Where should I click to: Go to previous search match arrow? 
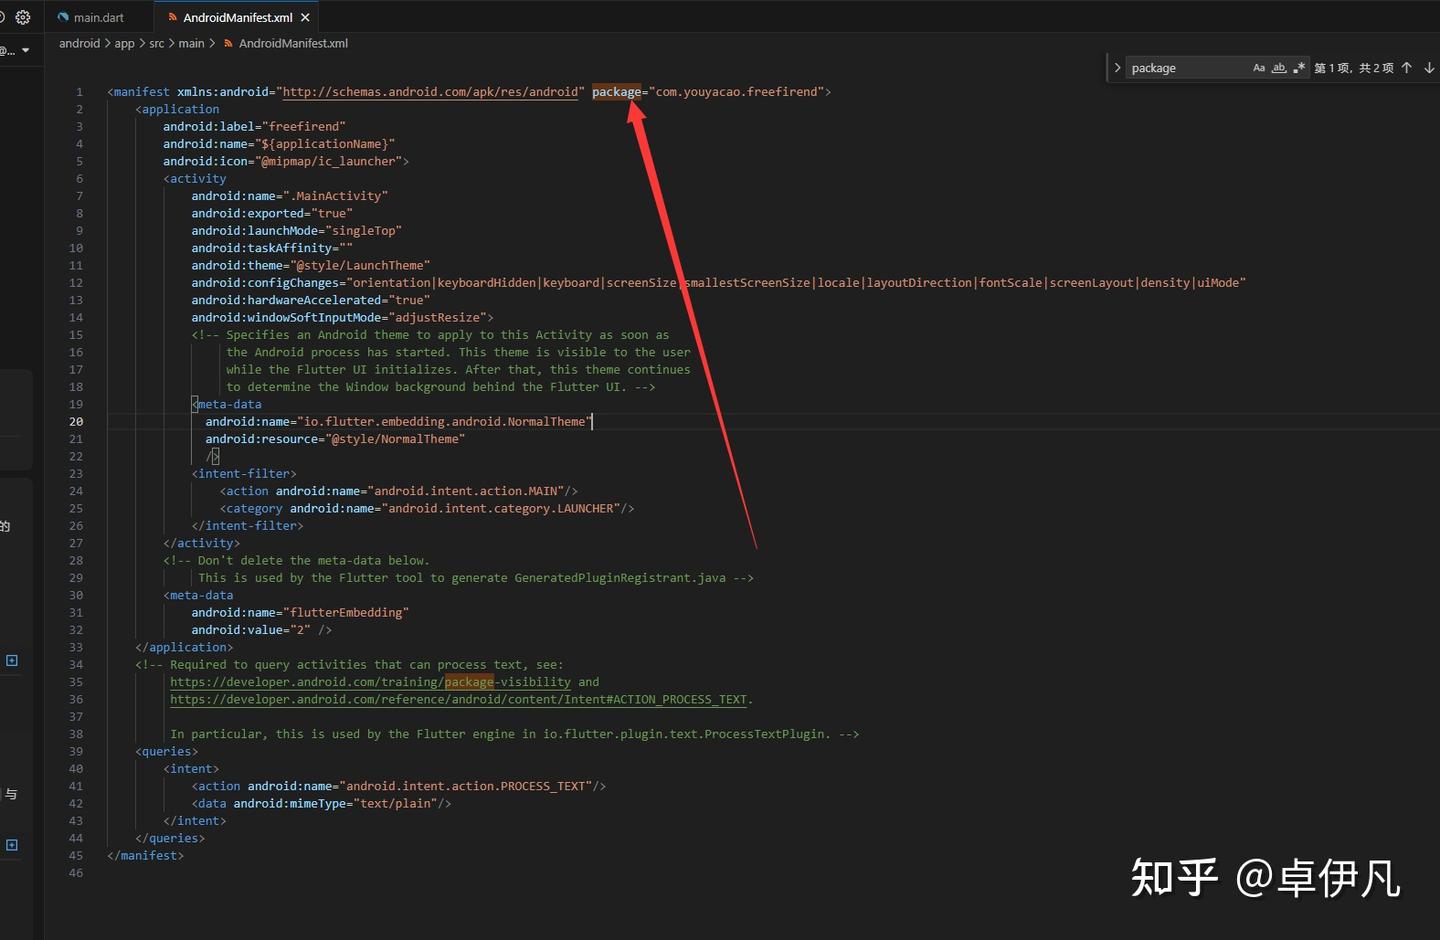1406,68
